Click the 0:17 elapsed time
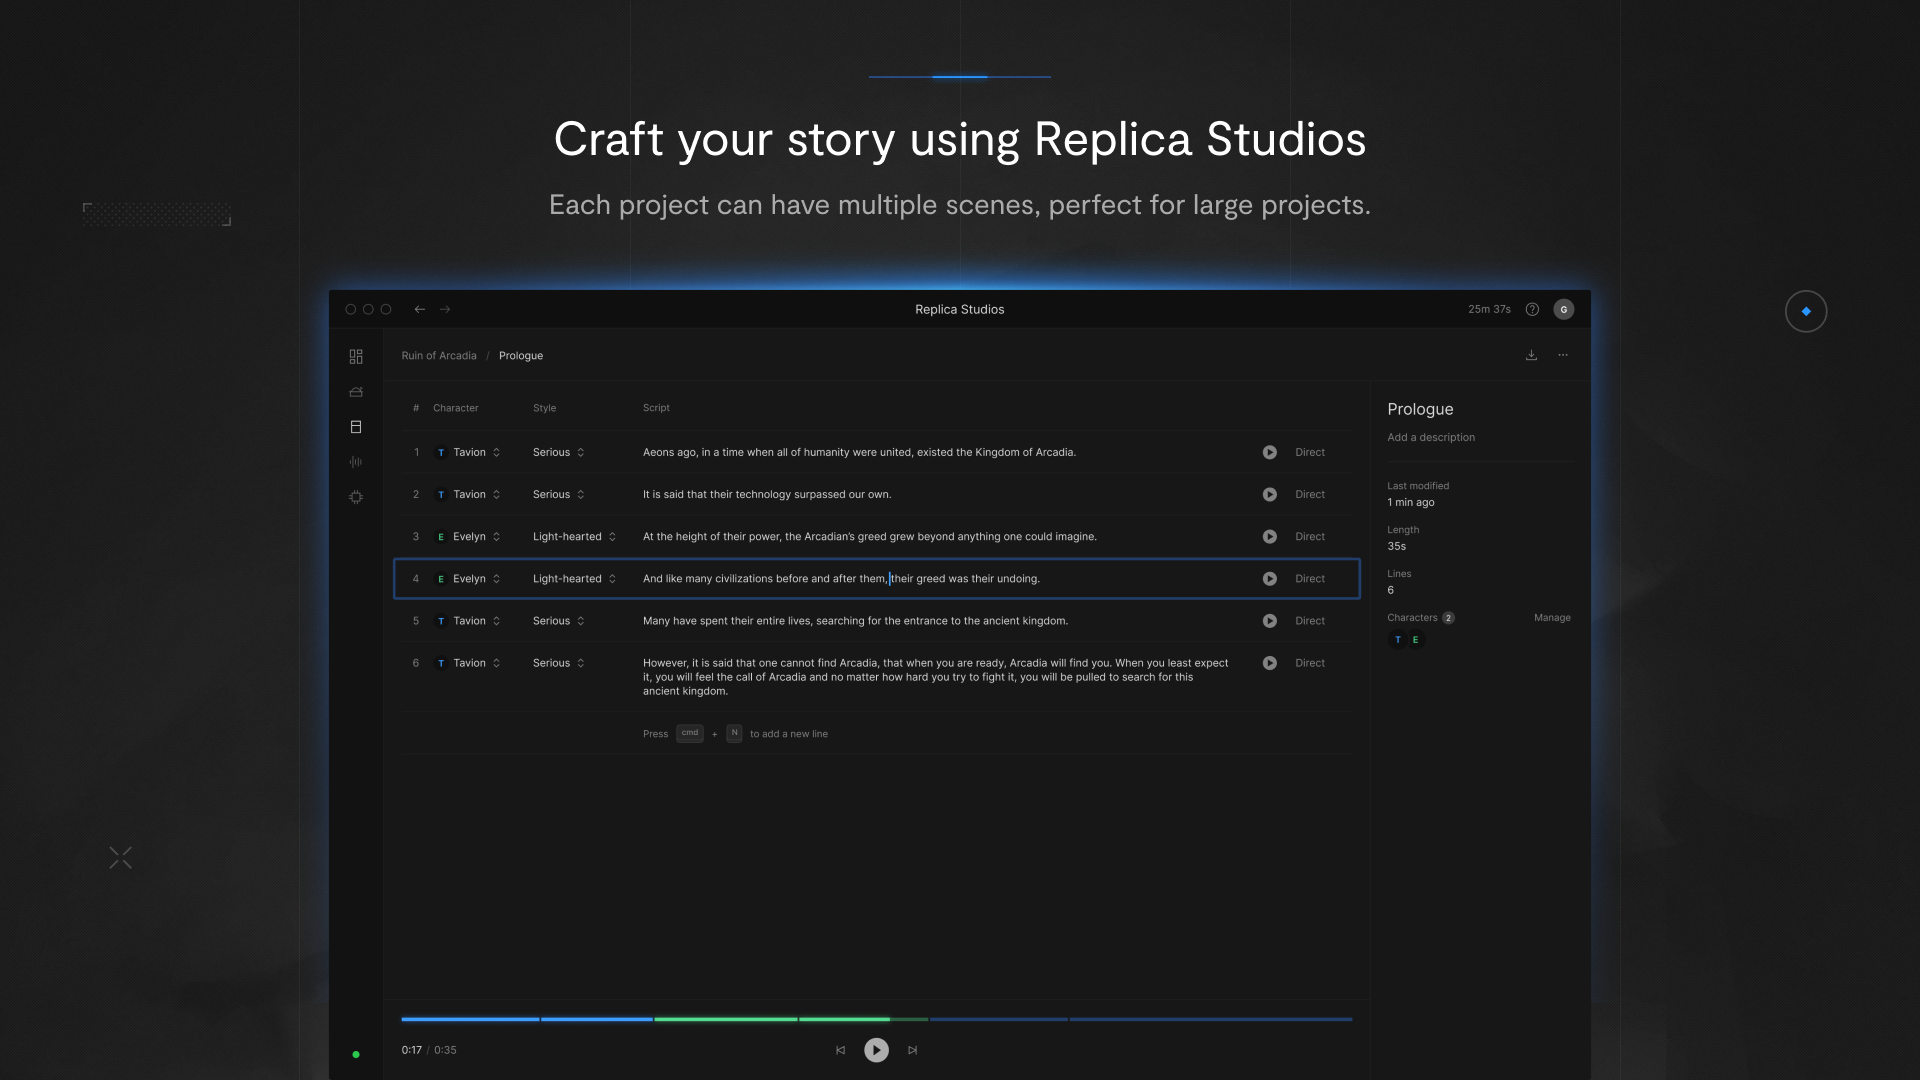Screen dimensions: 1920x1080 coord(411,1050)
